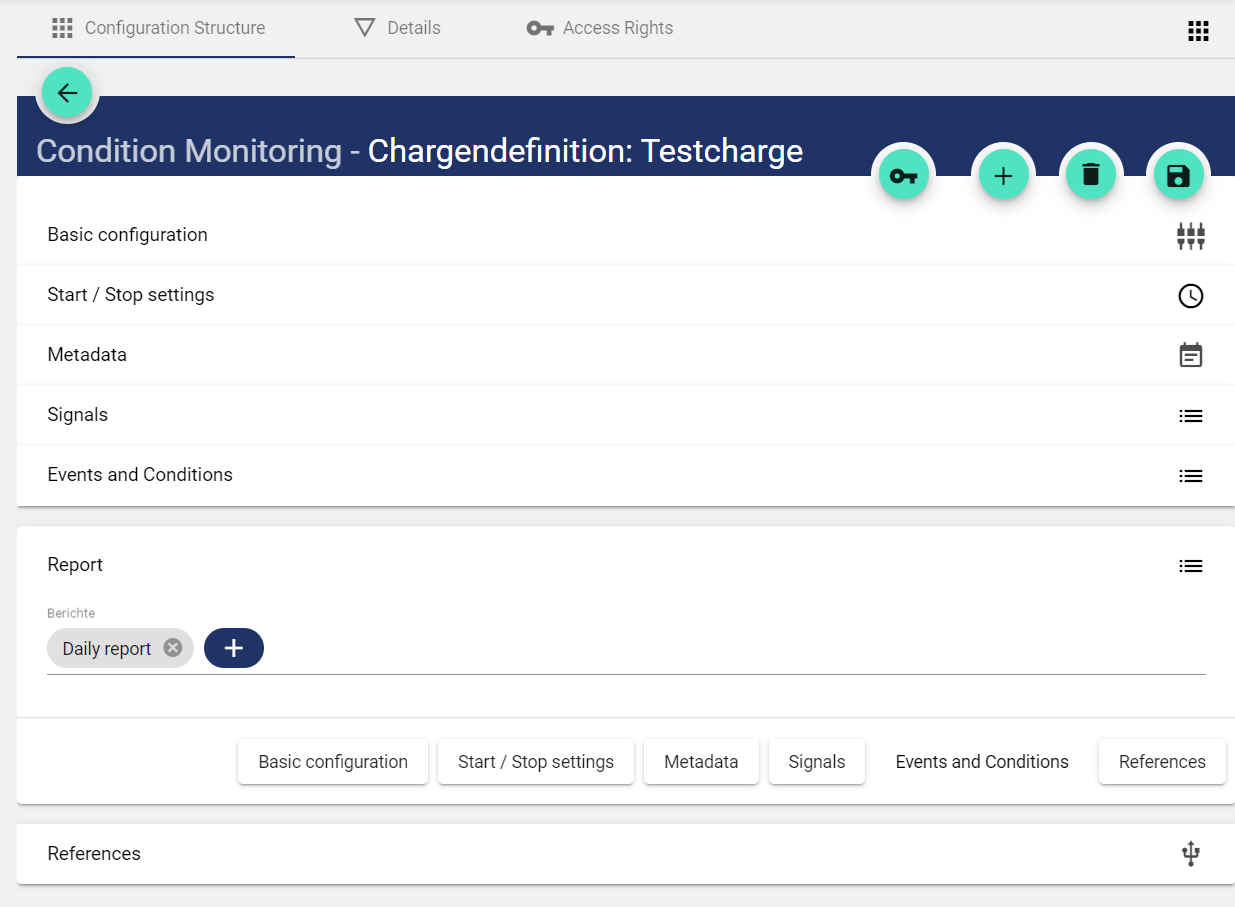The height and width of the screenshot is (907, 1235).
Task: Remove the Daily report chip
Action: [x=173, y=648]
